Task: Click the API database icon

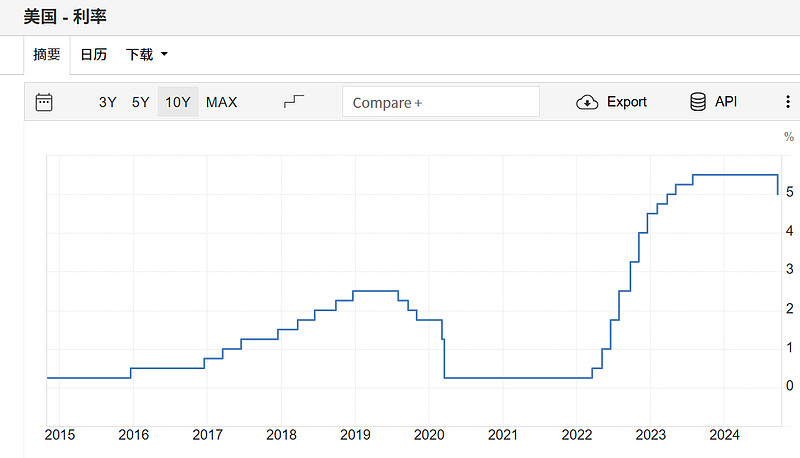Action: point(698,101)
